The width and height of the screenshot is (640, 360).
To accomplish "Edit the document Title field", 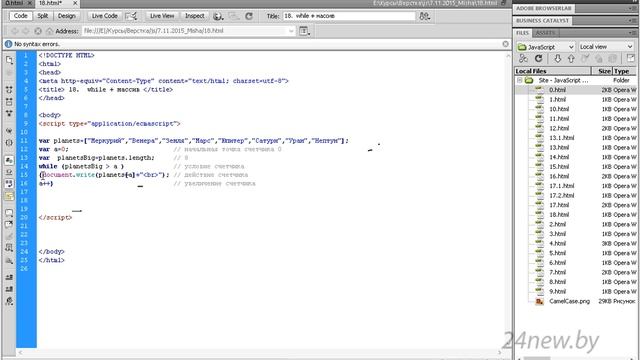I will [349, 16].
